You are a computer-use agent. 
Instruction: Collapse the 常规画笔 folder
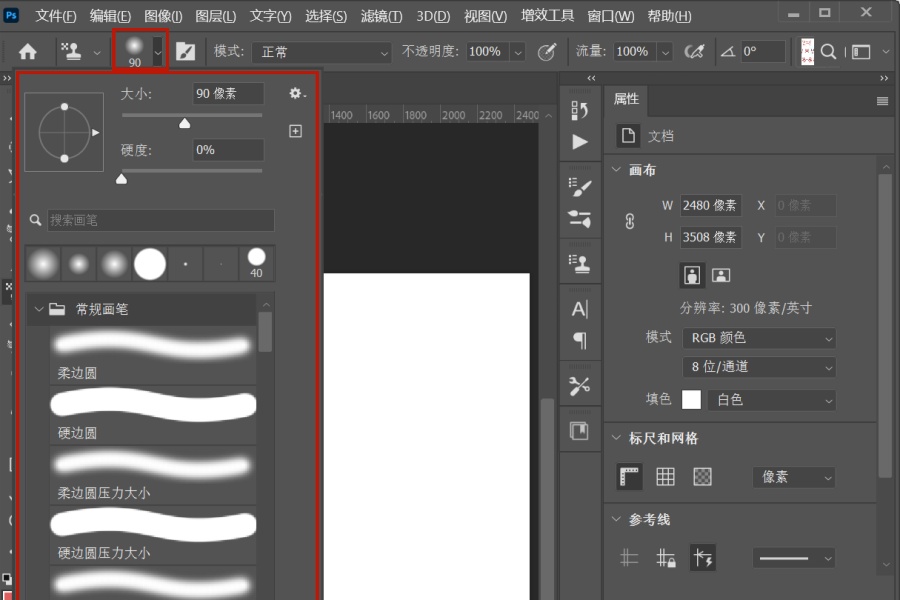coord(38,309)
